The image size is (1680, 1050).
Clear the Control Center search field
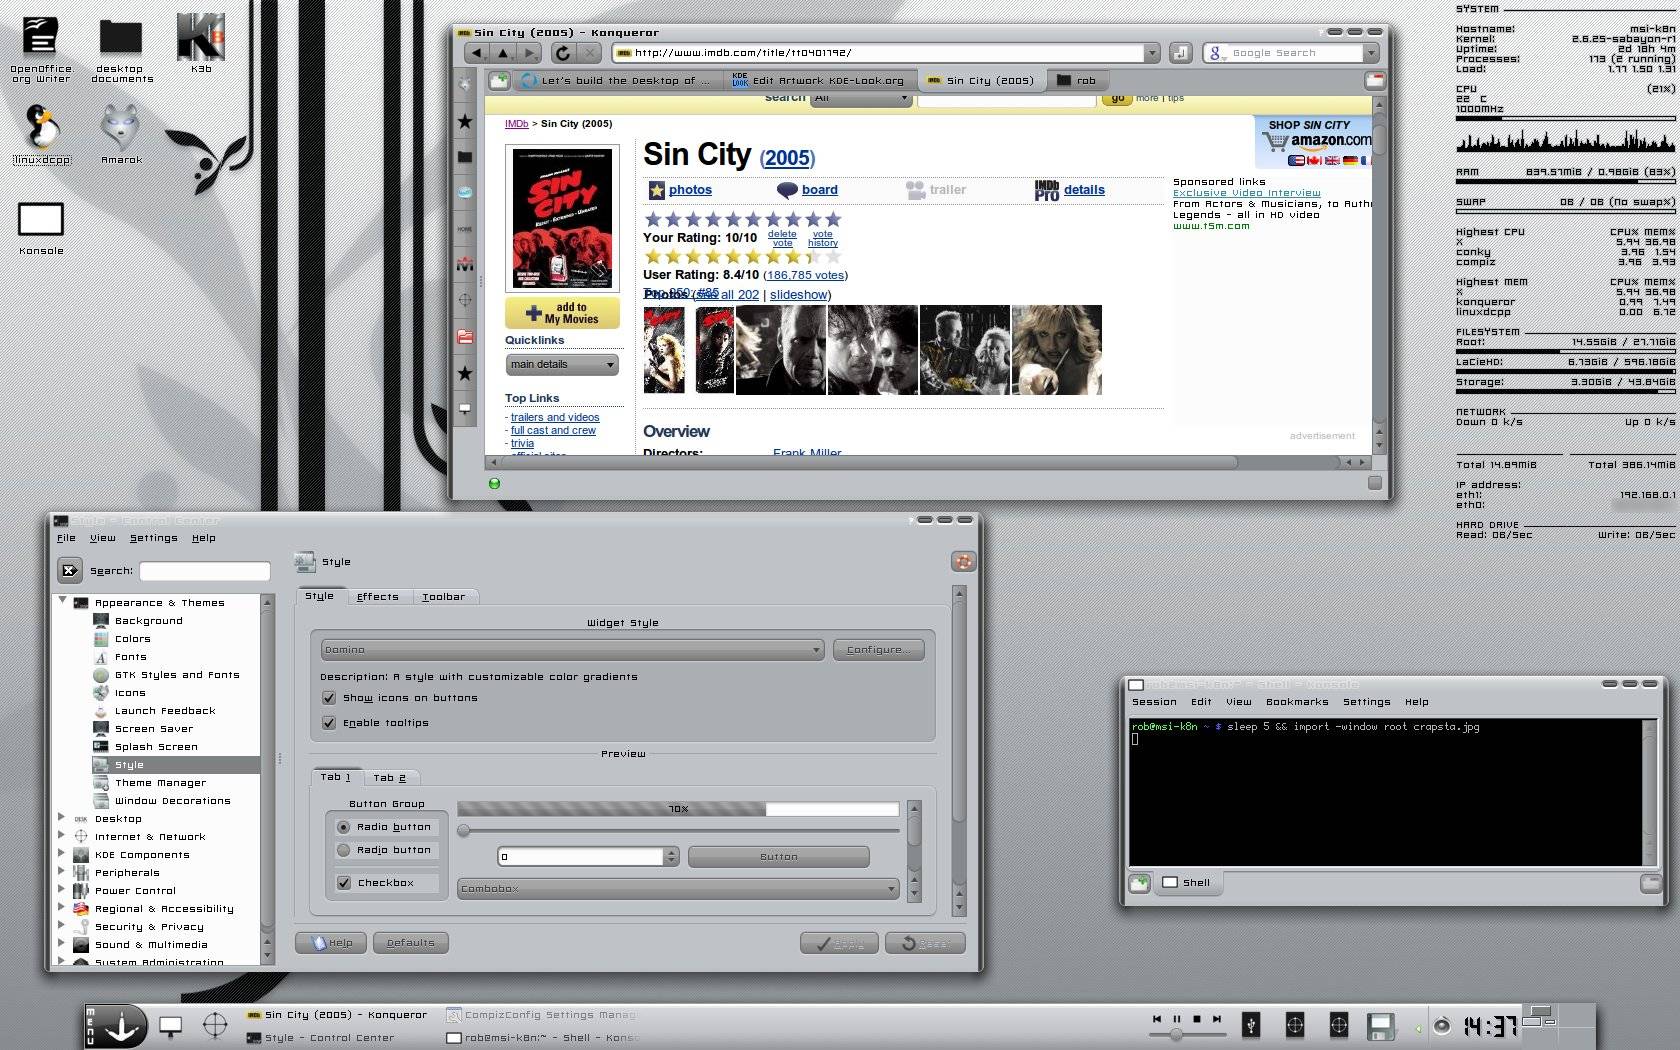[69, 571]
